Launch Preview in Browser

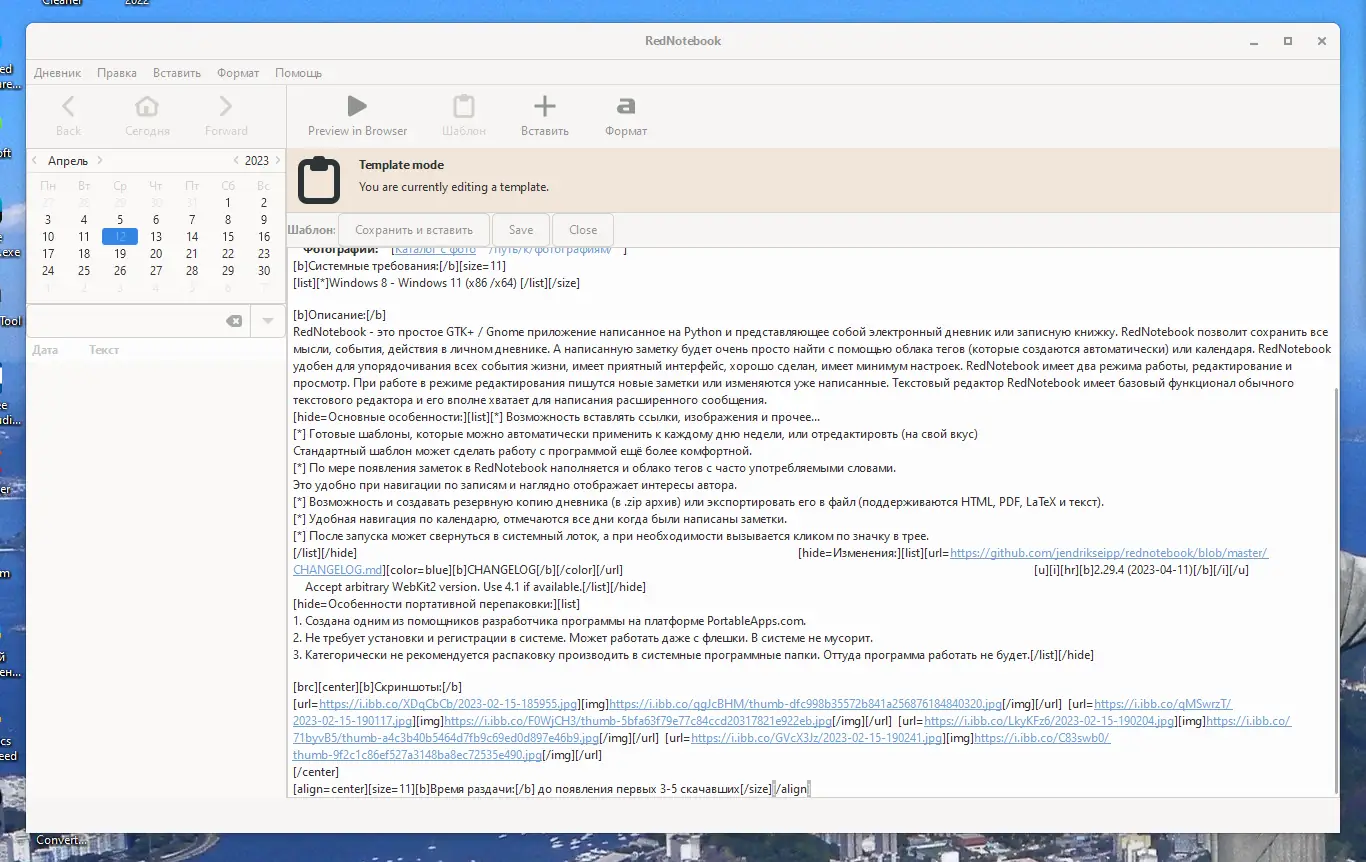coord(357,115)
